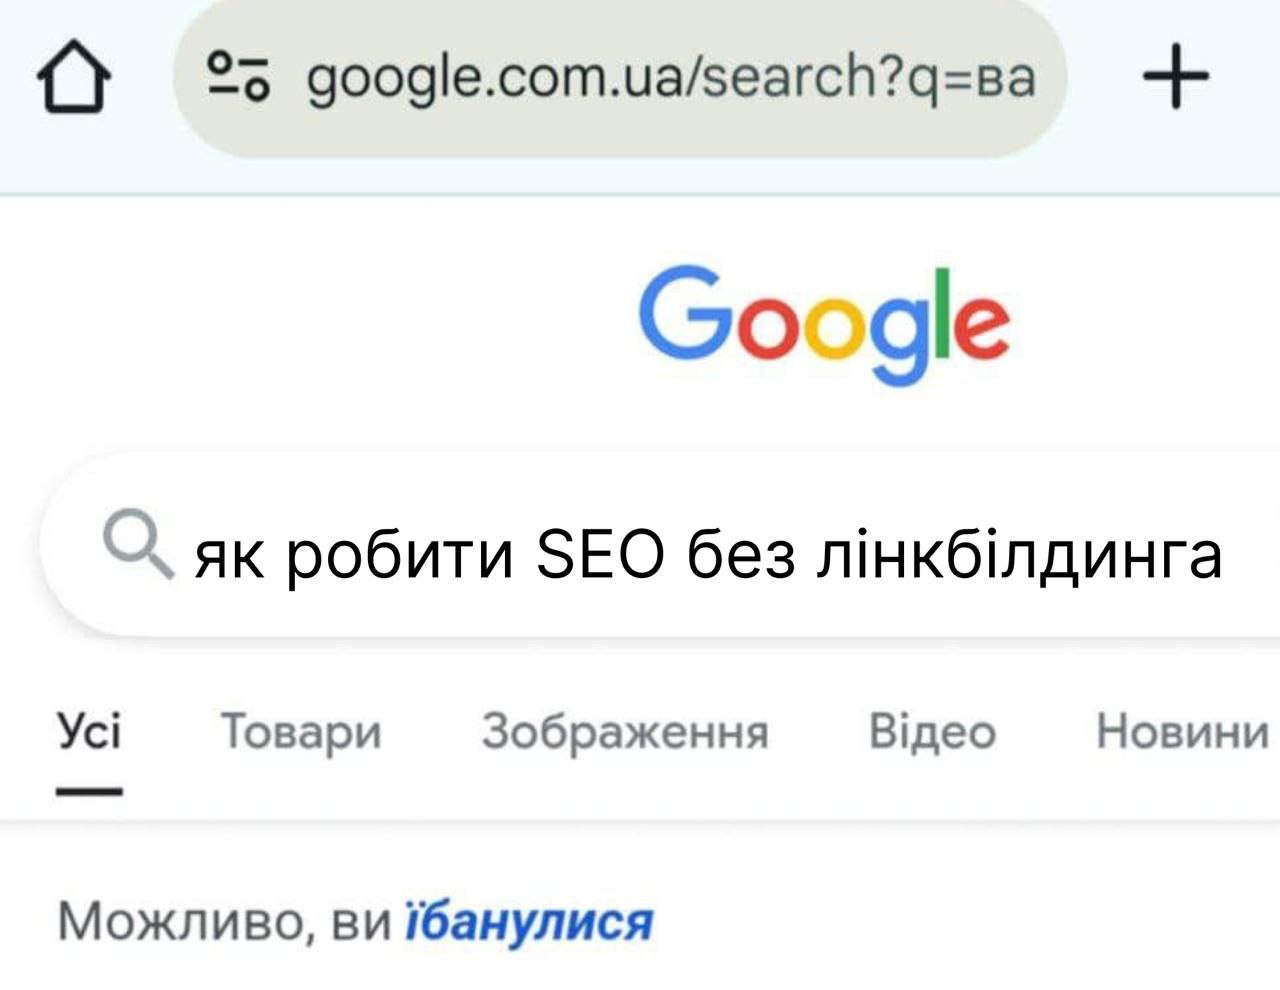Screen dimensions: 1280x990
Task: Click the magnifier icon in search box
Action: 137,544
